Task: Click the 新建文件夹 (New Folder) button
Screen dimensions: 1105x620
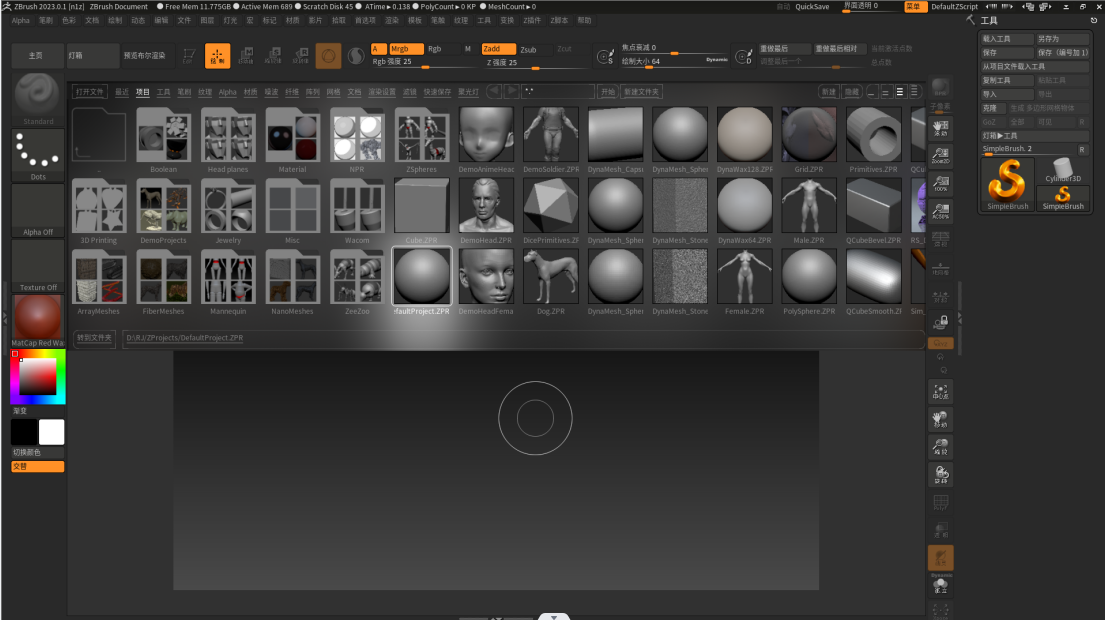Action: point(641,92)
